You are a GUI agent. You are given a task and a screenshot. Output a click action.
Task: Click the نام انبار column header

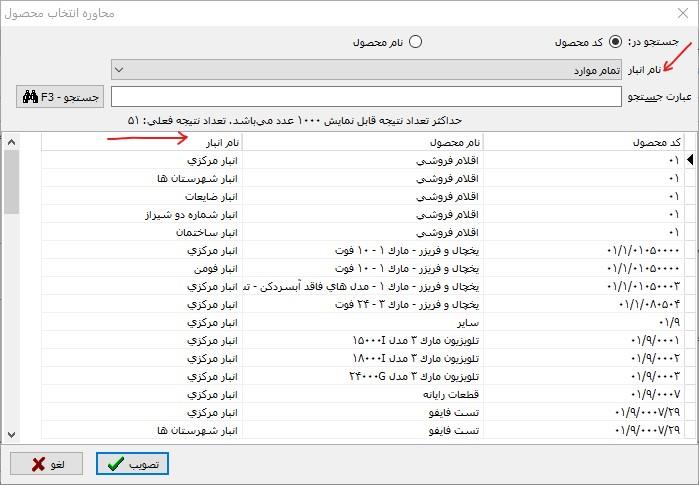click(x=140, y=143)
